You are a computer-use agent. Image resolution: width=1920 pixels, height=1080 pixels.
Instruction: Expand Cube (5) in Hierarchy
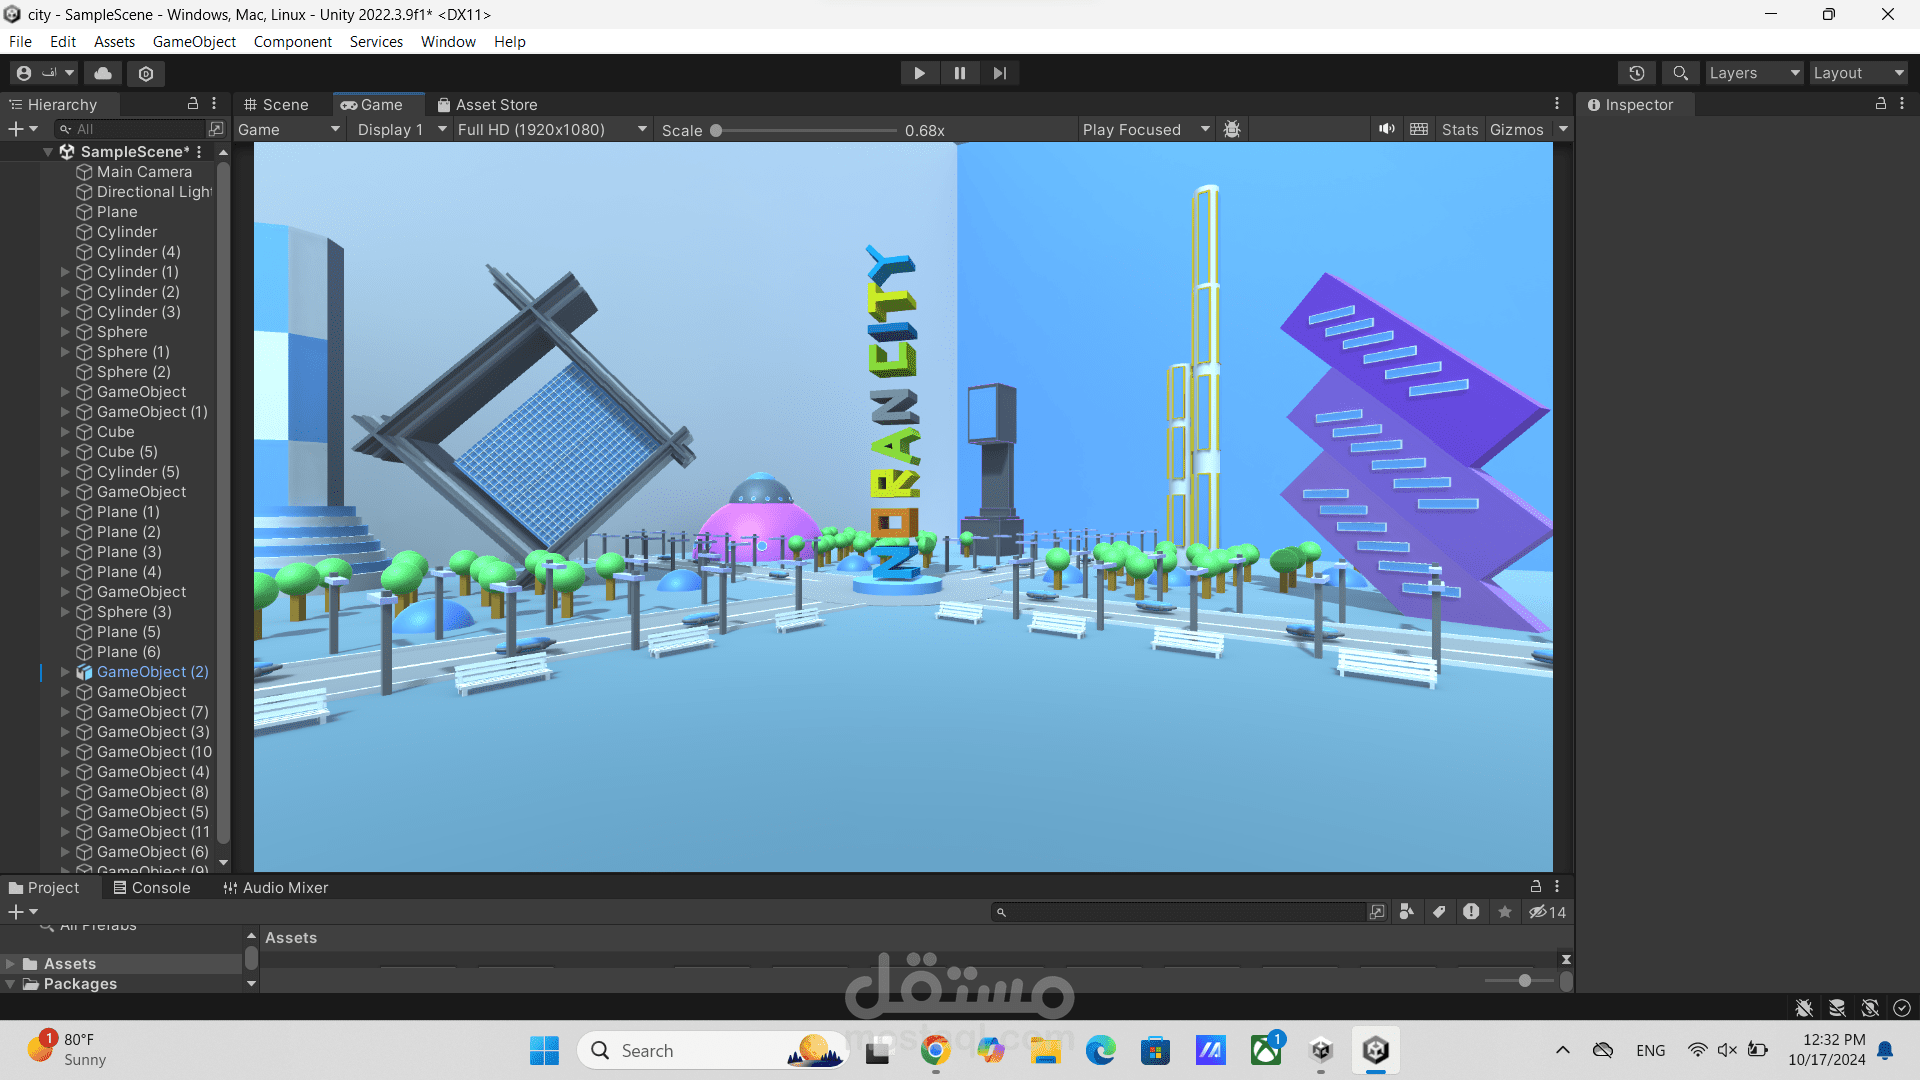click(65, 452)
